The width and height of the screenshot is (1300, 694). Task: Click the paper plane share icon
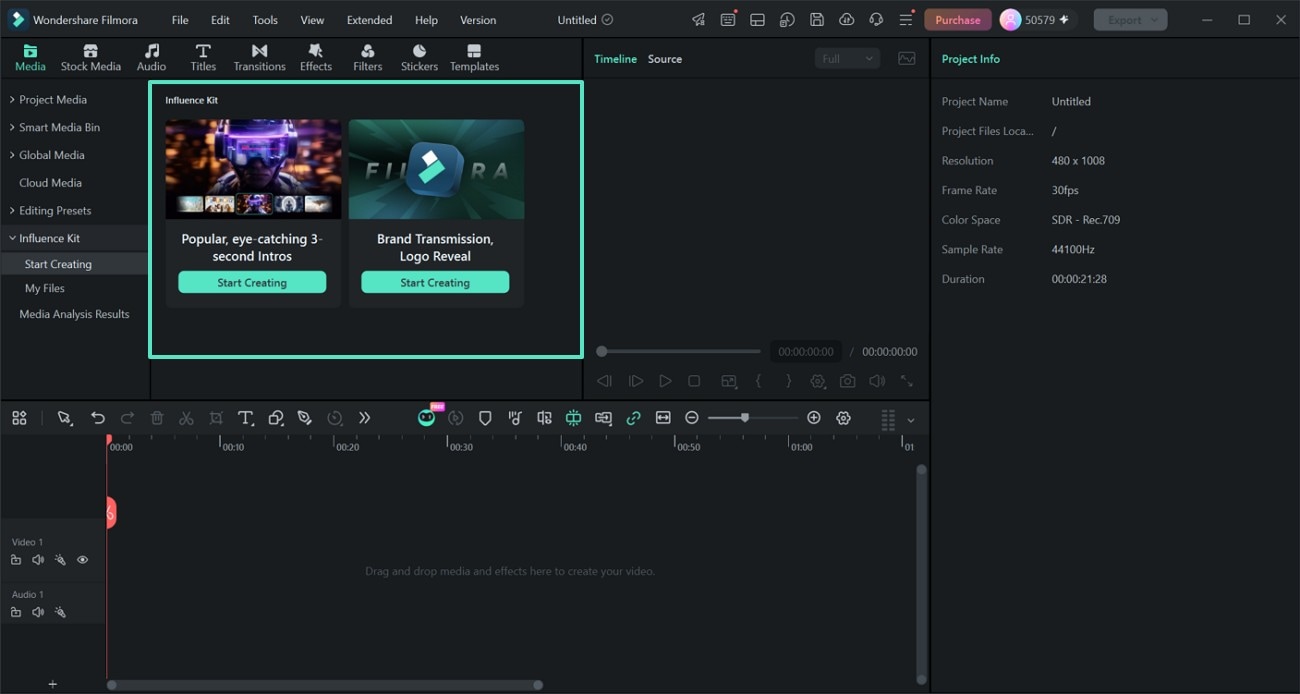[698, 20]
